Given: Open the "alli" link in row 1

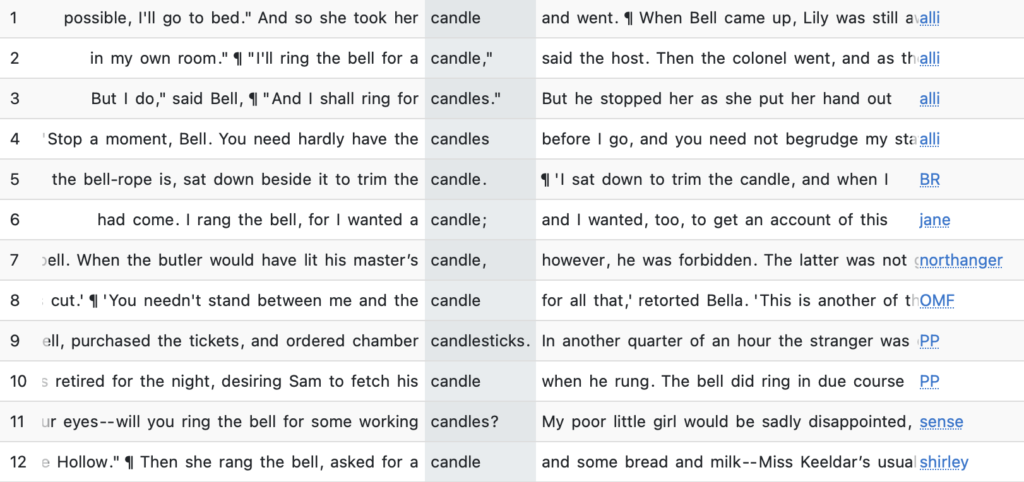Looking at the screenshot, I should click(x=929, y=18).
